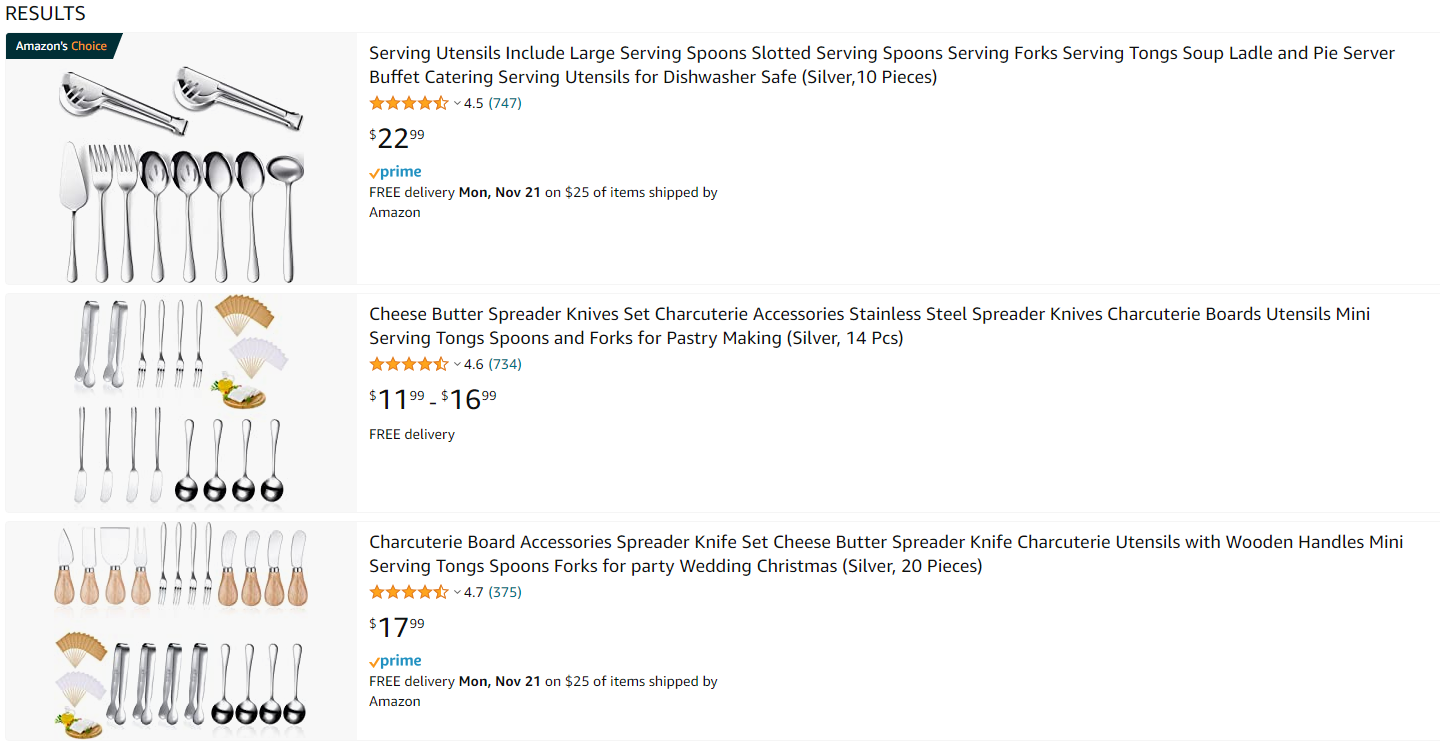This screenshot has height=745, width=1440.
Task: Click the $22.99 price
Action: pyautogui.click(x=397, y=137)
